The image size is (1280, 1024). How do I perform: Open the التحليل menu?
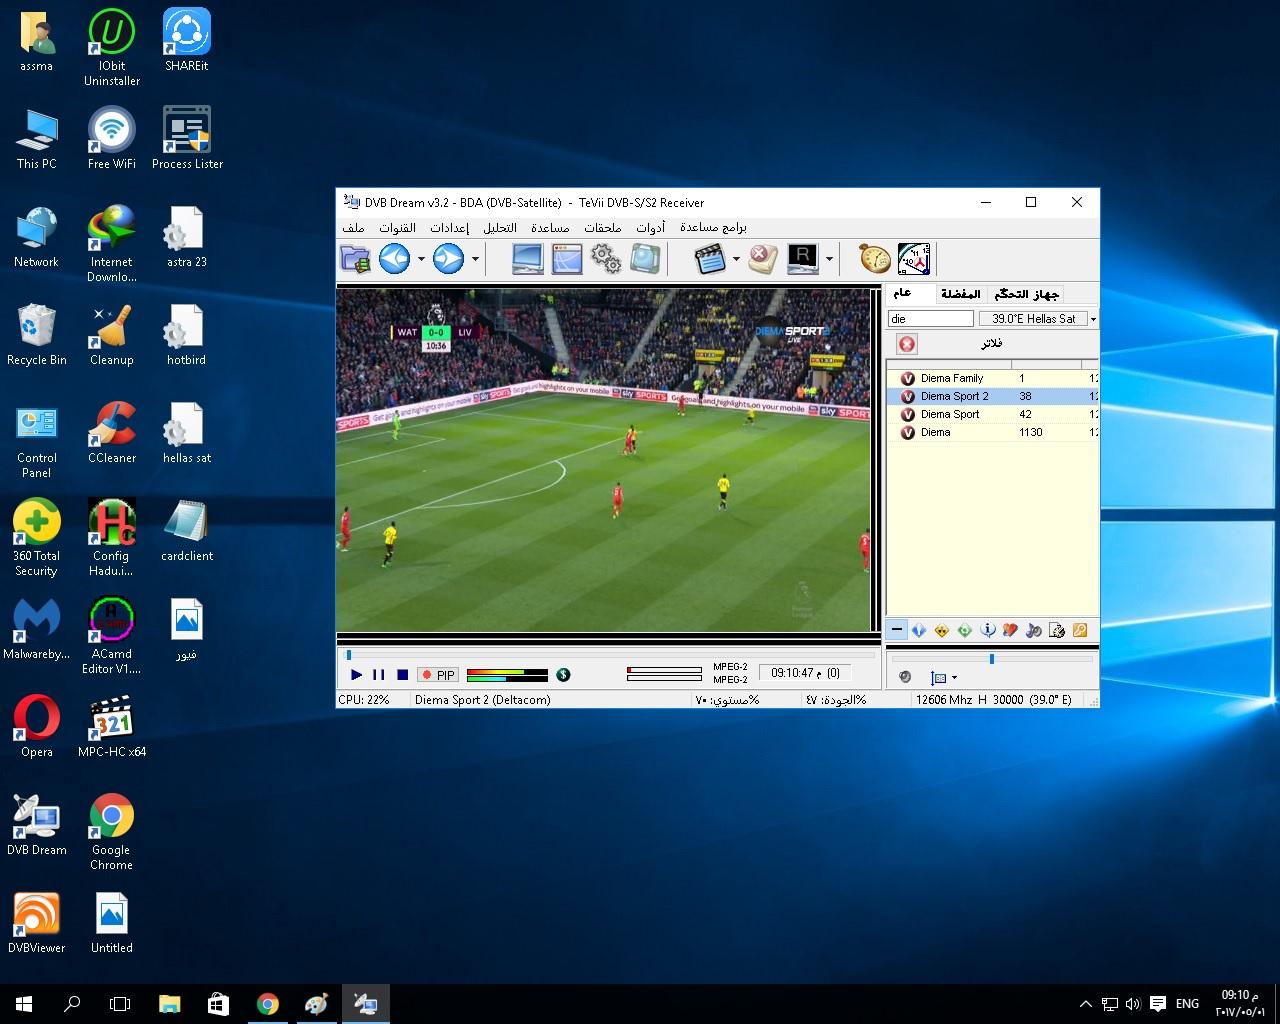click(500, 228)
